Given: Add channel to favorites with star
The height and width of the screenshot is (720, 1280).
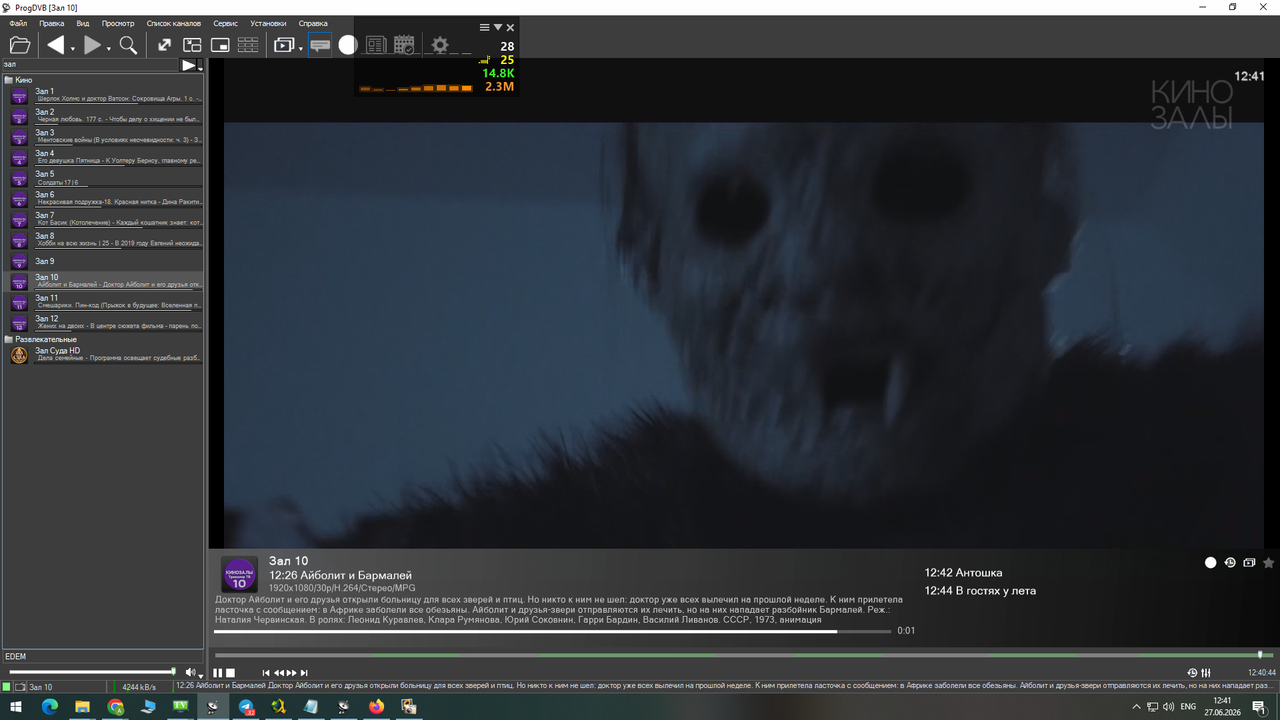Looking at the screenshot, I should (x=1269, y=563).
